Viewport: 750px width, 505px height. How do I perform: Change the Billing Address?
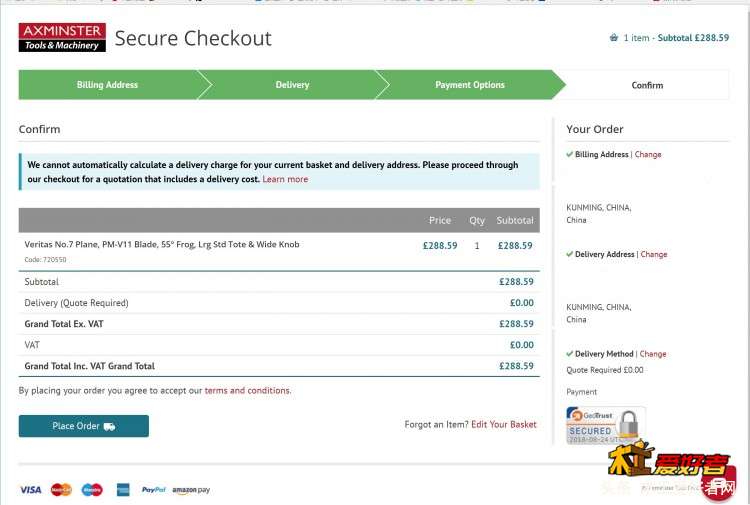648,154
